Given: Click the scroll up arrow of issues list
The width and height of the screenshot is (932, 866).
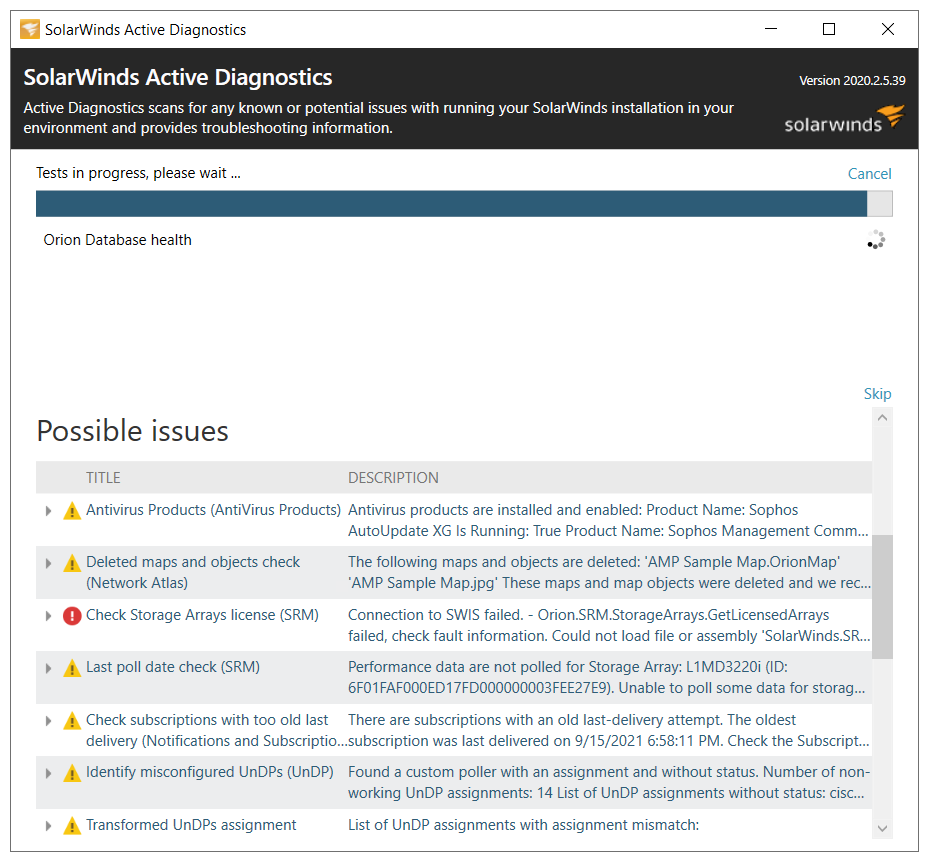Looking at the screenshot, I should pyautogui.click(x=883, y=418).
